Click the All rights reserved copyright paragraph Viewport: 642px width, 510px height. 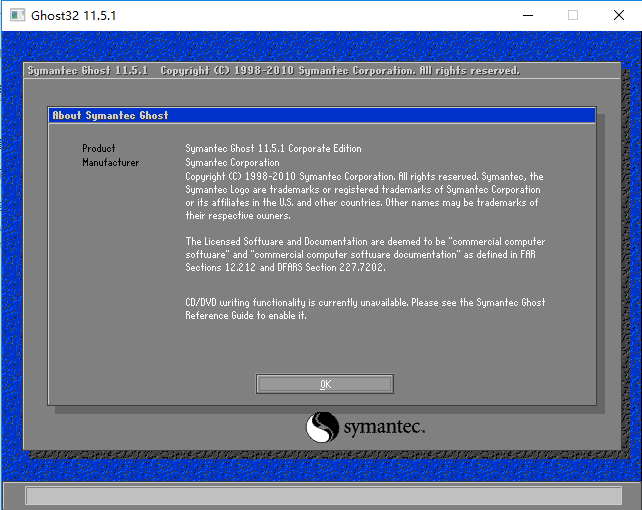(364, 195)
